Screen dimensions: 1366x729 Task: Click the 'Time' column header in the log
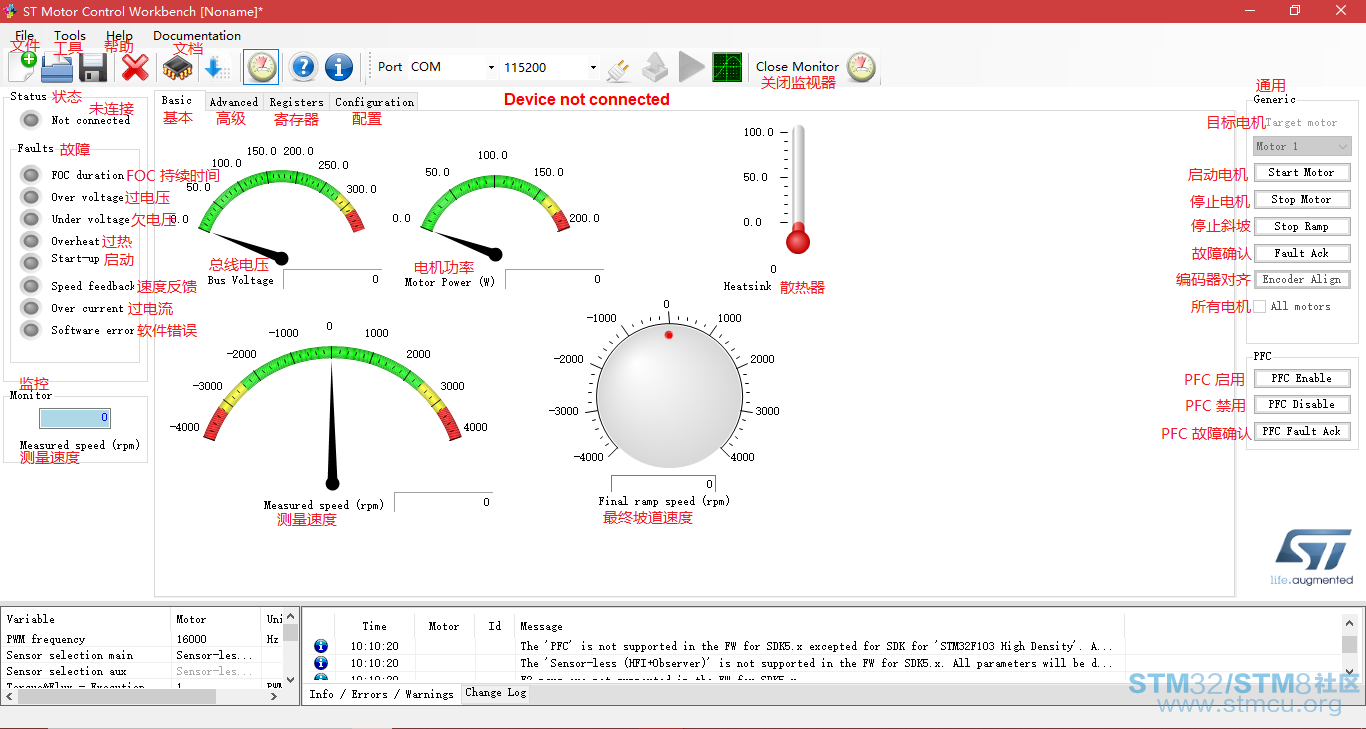374,626
